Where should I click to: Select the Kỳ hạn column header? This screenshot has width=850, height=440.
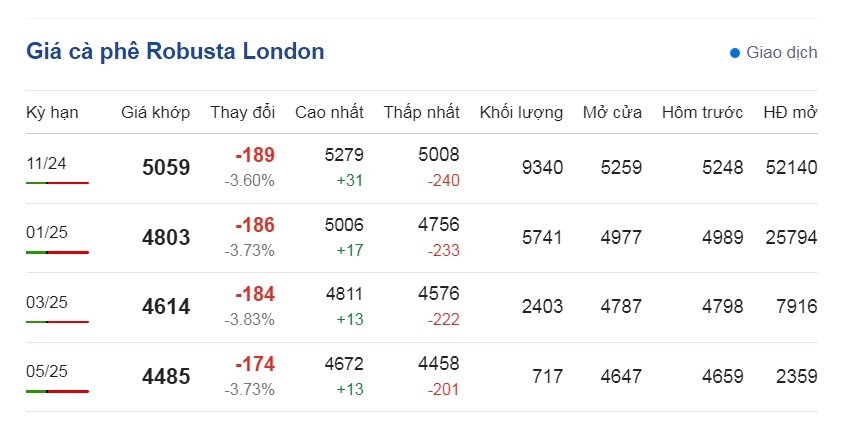(52, 113)
